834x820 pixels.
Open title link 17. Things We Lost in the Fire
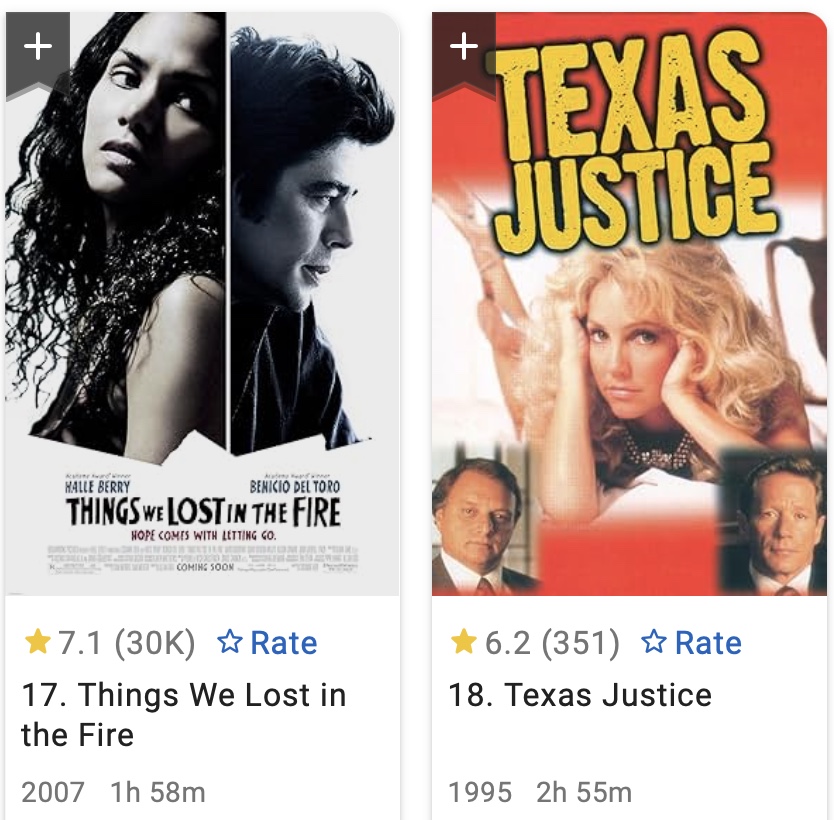(184, 715)
